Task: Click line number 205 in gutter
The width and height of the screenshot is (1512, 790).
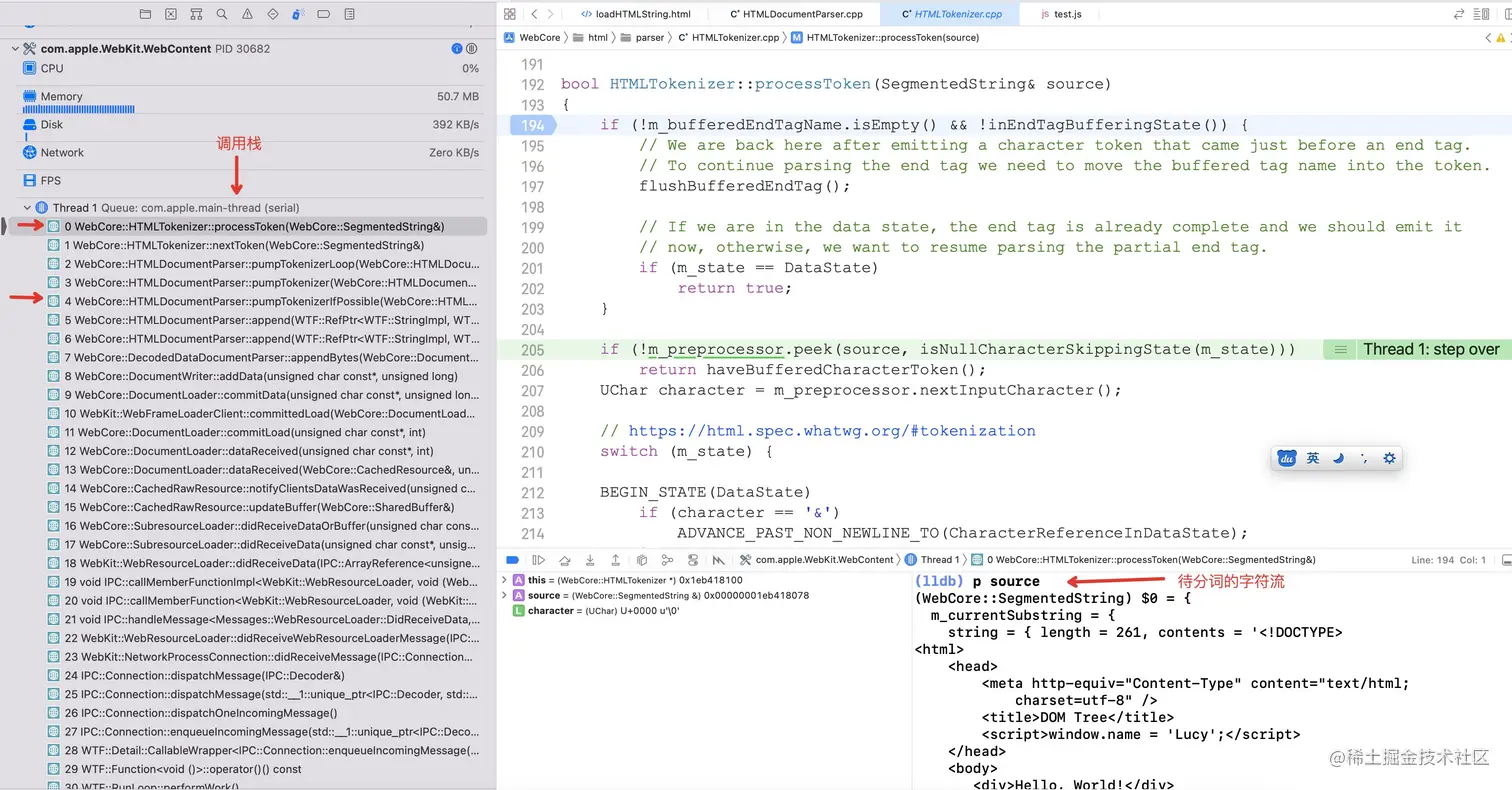Action: [x=533, y=349]
